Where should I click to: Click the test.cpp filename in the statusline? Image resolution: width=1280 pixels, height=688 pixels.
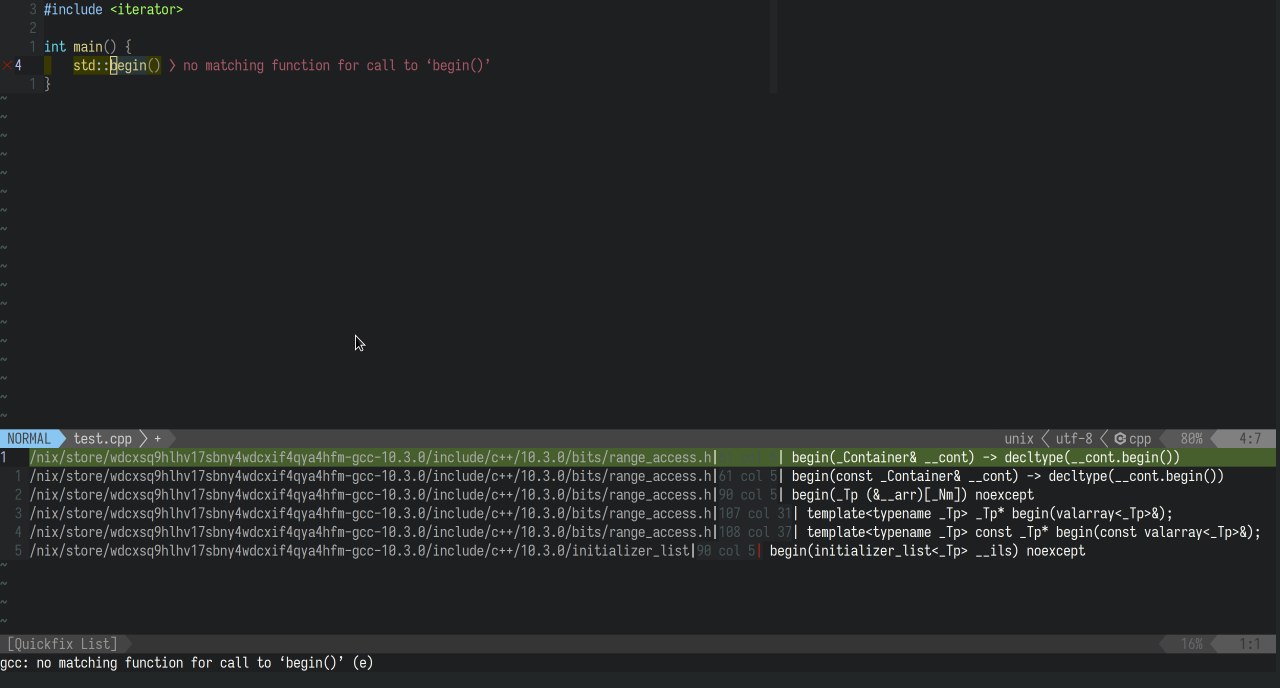102,439
